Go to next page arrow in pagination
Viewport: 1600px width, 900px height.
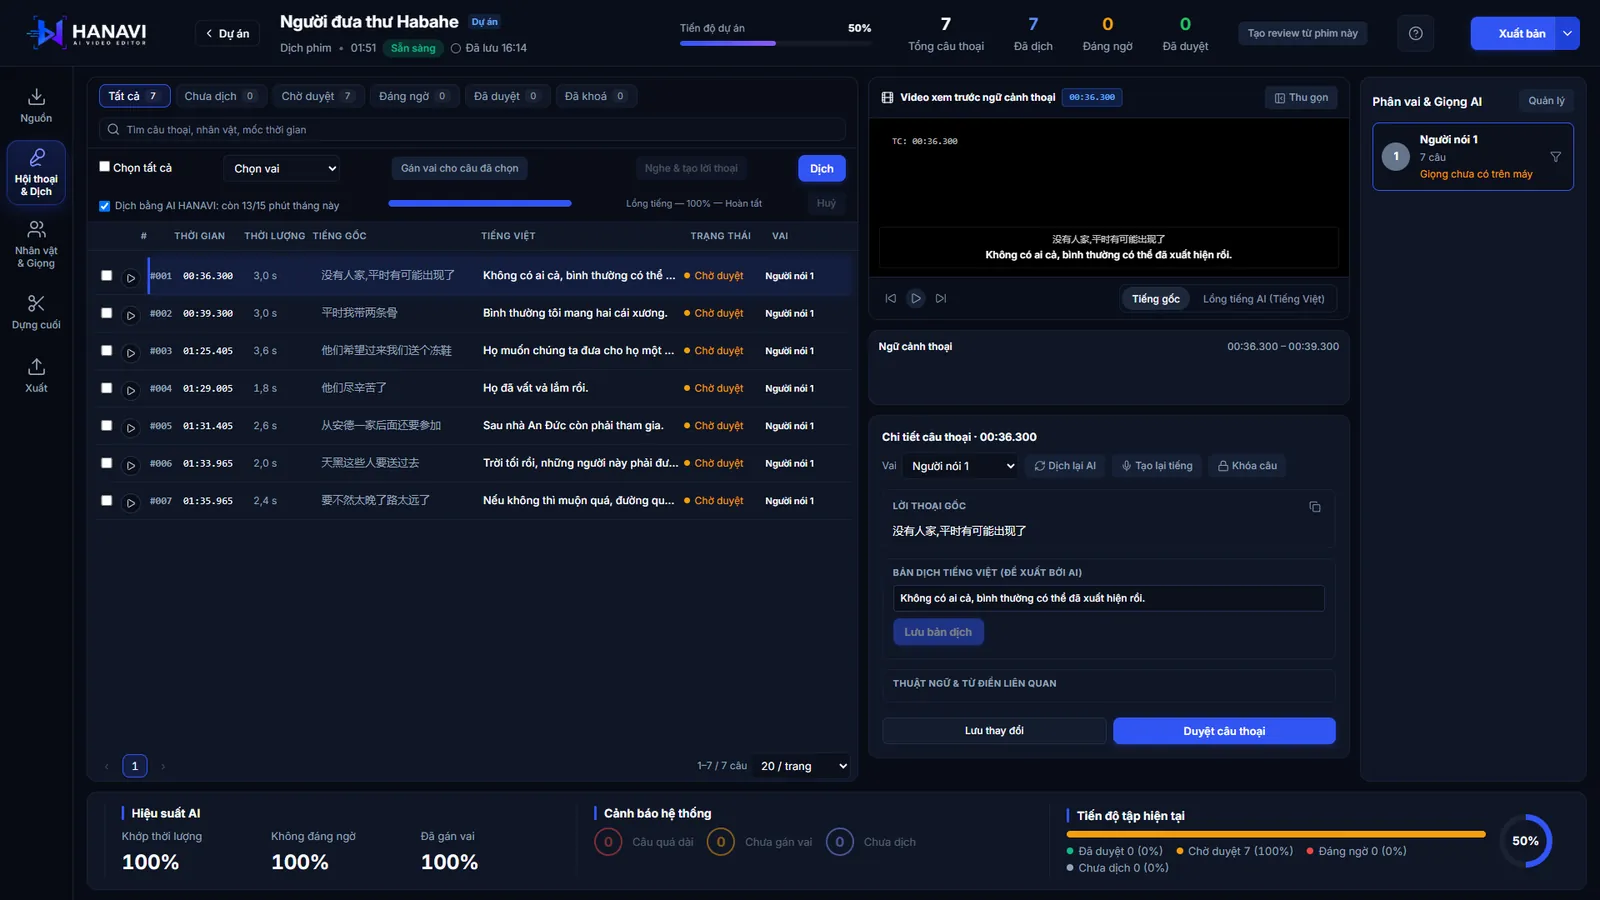click(163, 766)
